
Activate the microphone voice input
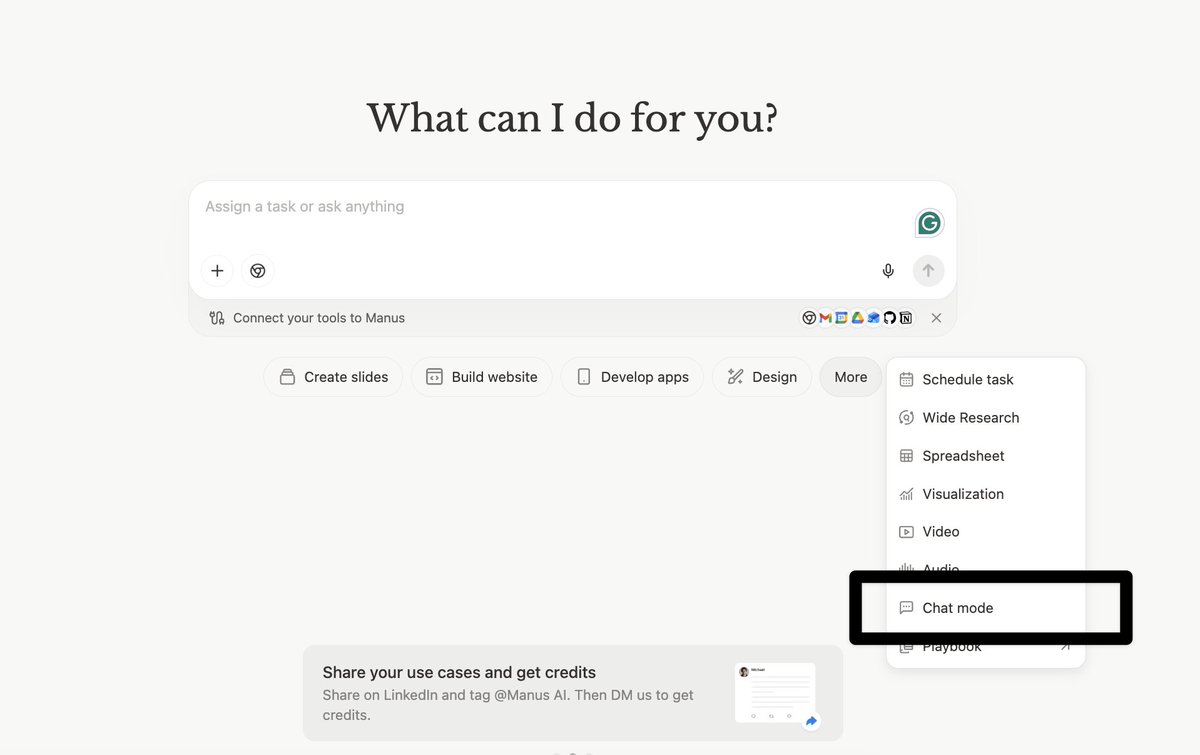click(x=888, y=271)
